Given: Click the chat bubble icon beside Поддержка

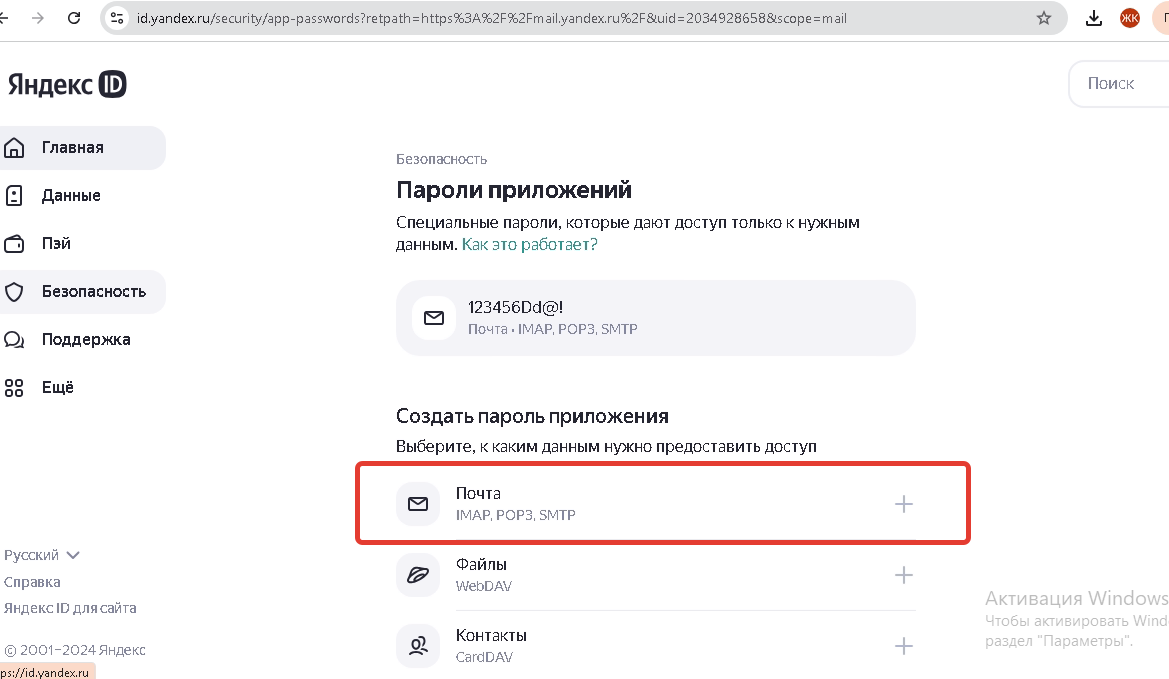Looking at the screenshot, I should (x=14, y=340).
